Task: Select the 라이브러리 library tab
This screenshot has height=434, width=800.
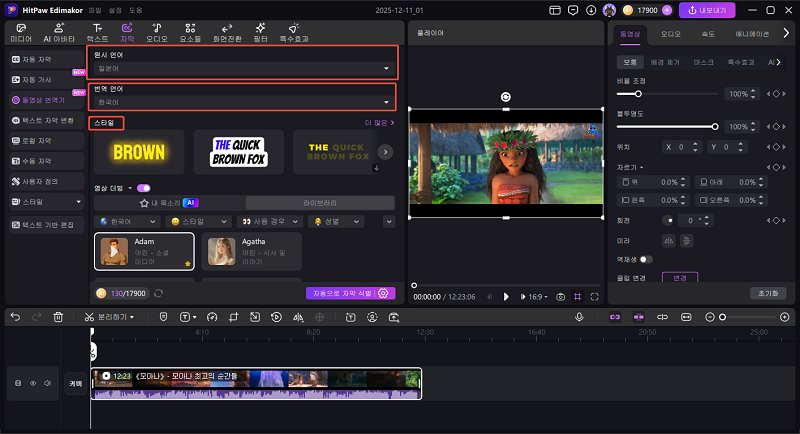Action: click(320, 203)
